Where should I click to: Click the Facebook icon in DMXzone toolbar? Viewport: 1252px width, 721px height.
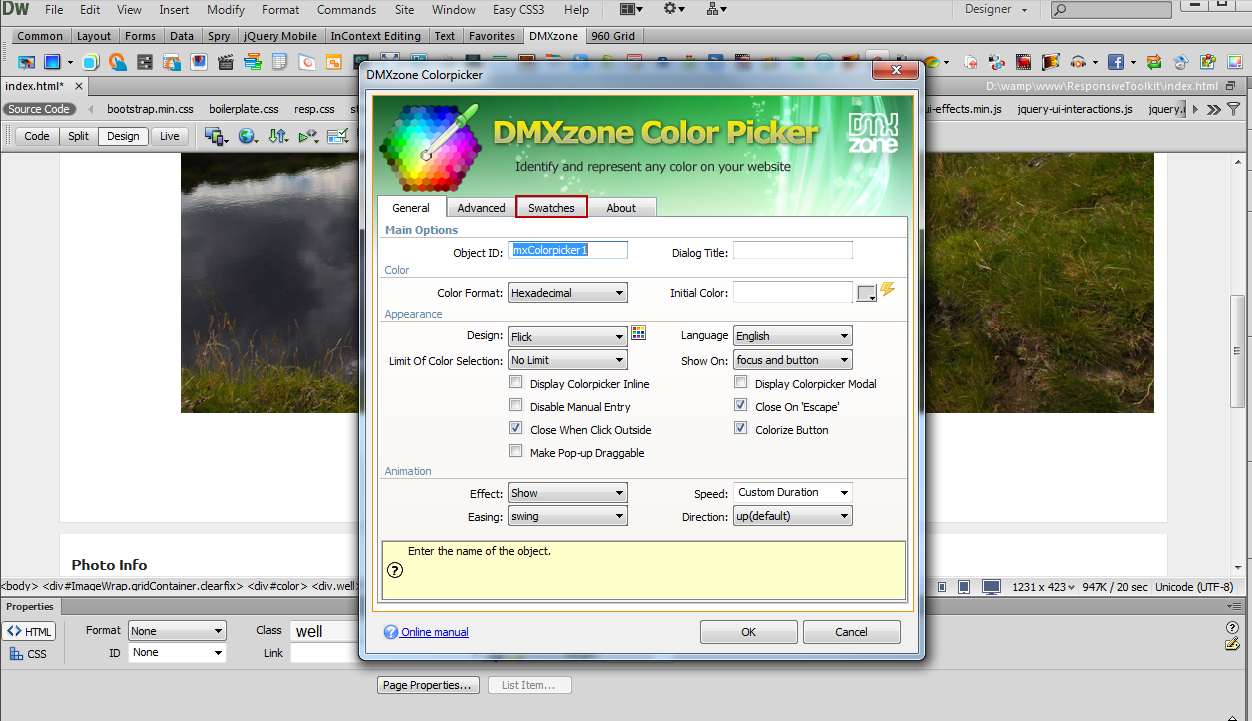1115,62
